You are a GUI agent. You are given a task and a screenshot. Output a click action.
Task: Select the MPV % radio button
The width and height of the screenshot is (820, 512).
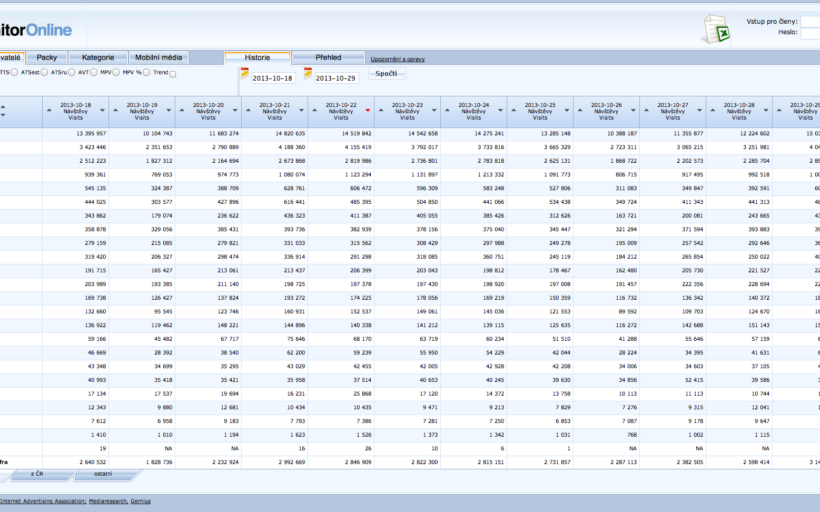[146, 72]
